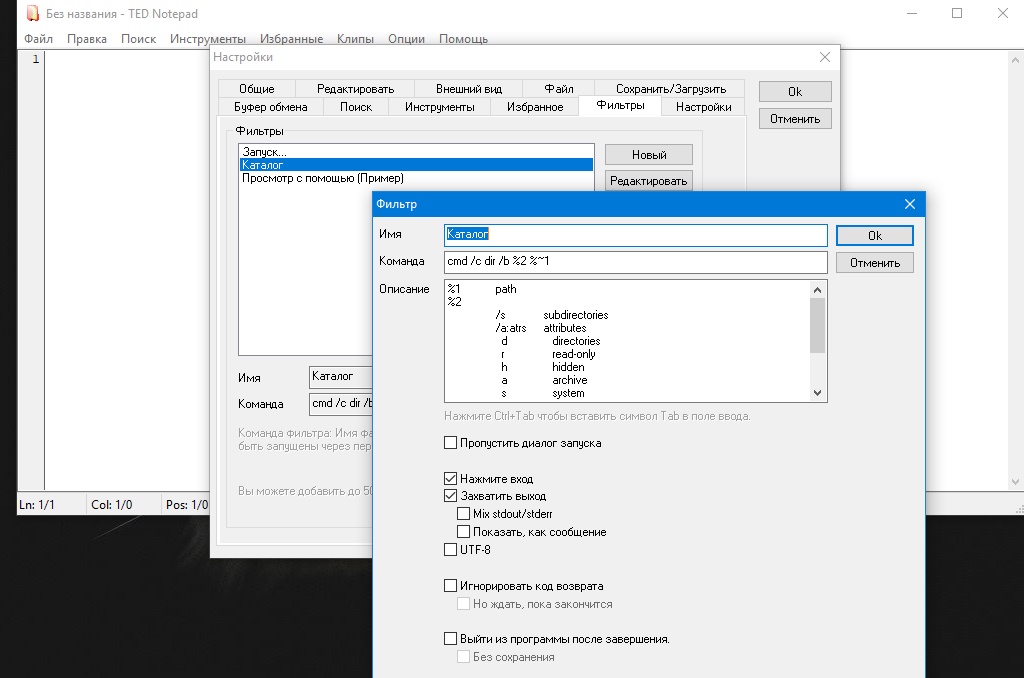Image resolution: width=1024 pixels, height=678 pixels.
Task: Click the Описание scrollbar down arrow
Action: click(x=818, y=393)
